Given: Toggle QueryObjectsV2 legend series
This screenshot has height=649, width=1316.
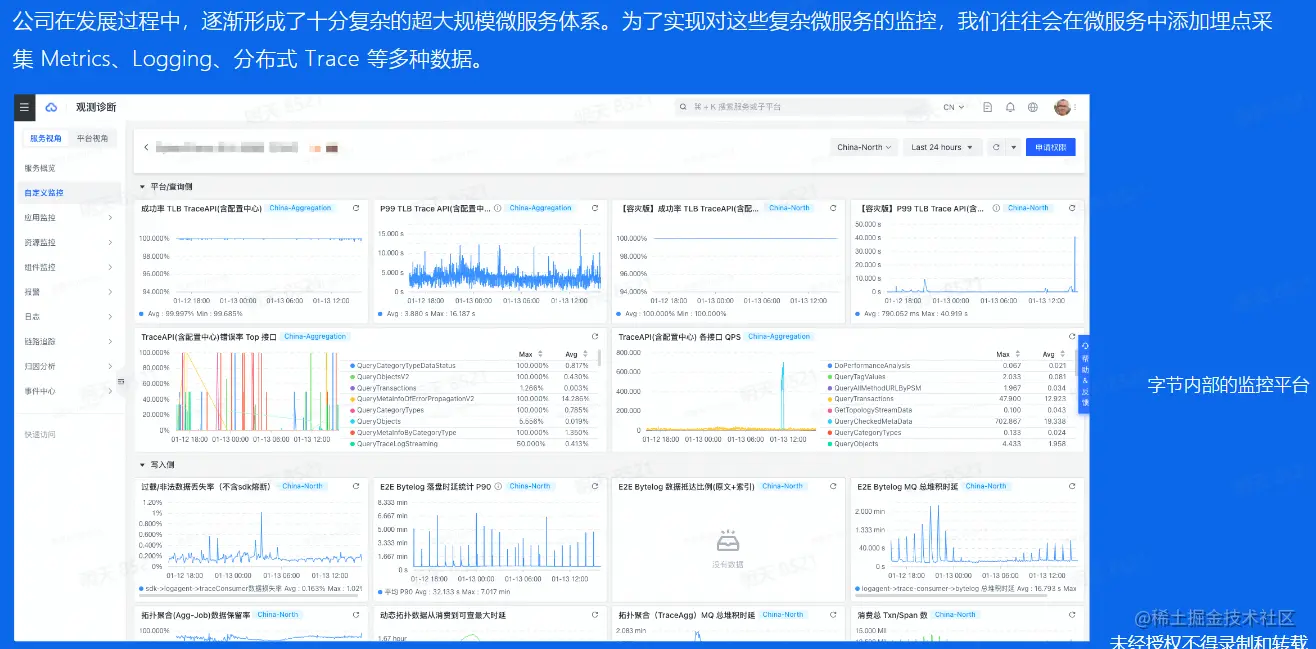Looking at the screenshot, I should [x=378, y=376].
